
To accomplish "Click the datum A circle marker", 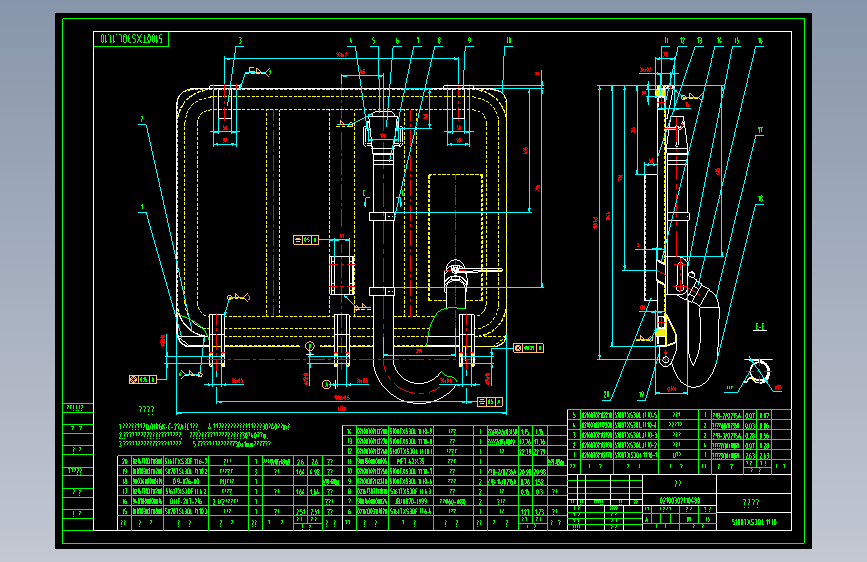I will coord(327,384).
